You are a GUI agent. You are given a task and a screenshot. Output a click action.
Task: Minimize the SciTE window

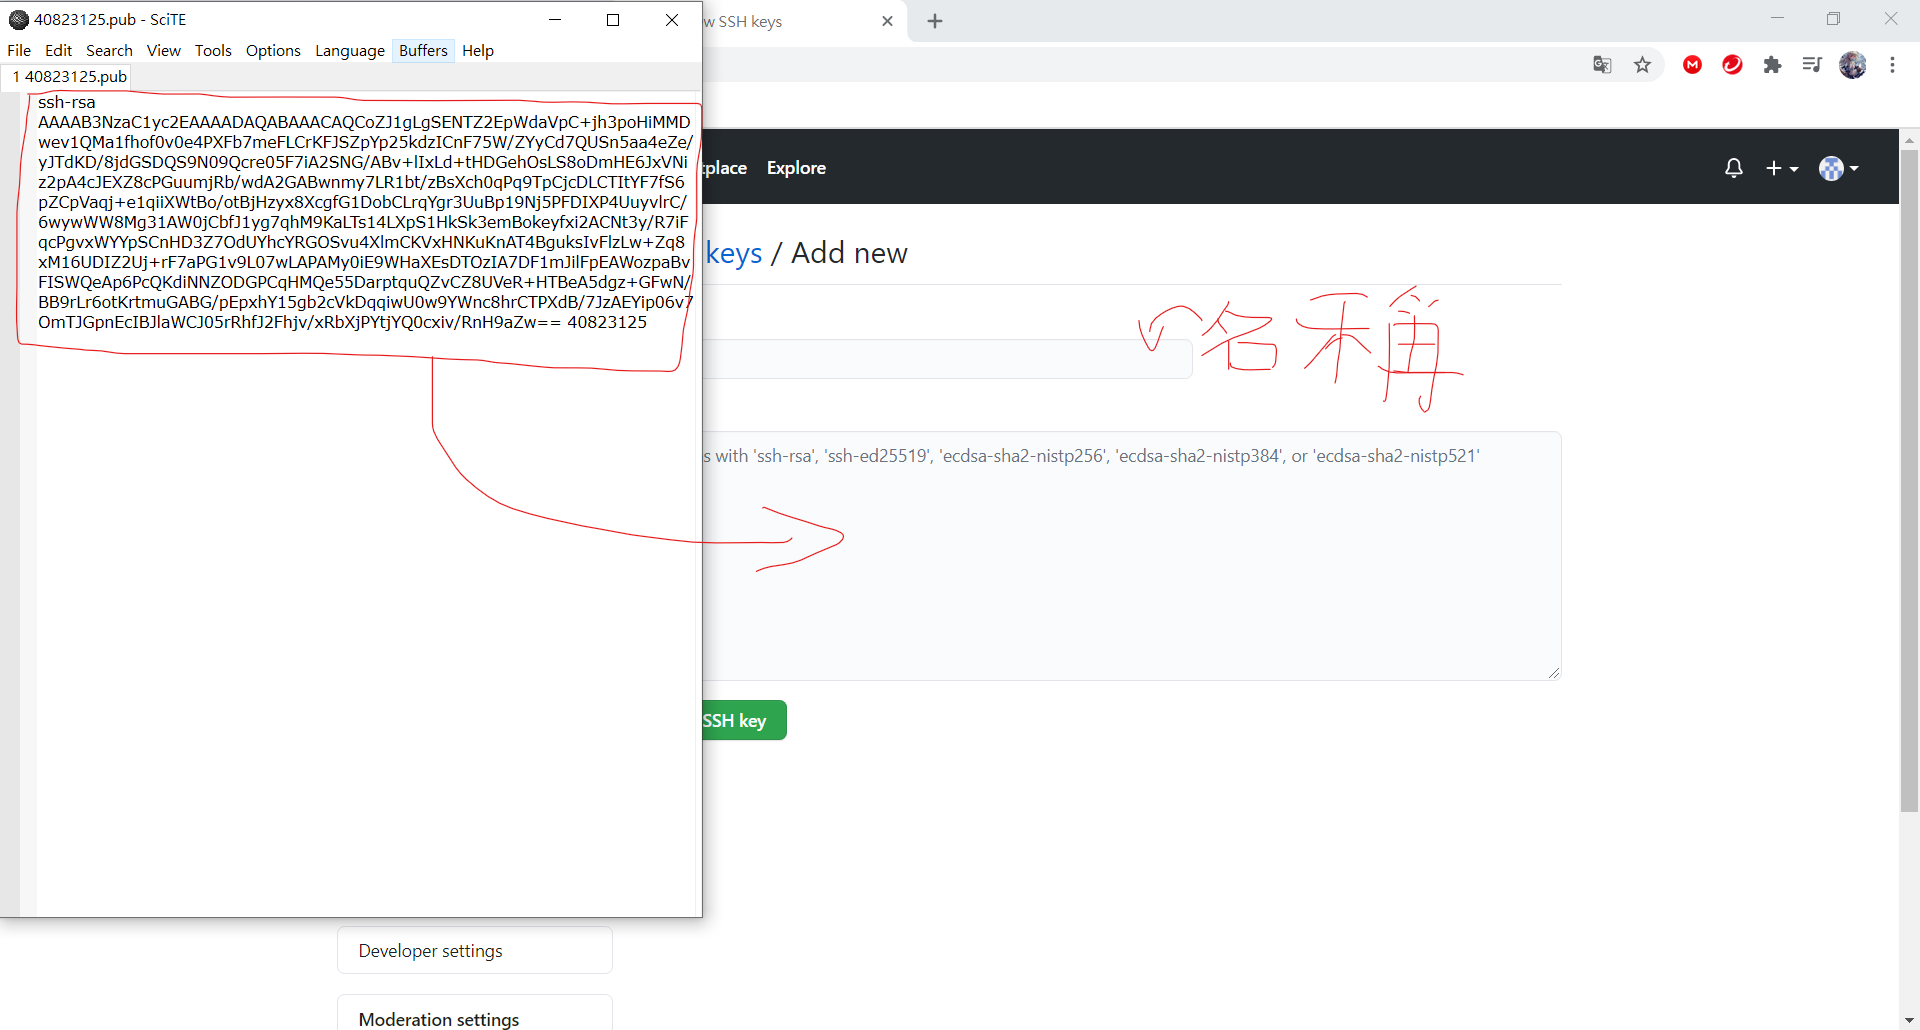point(555,20)
